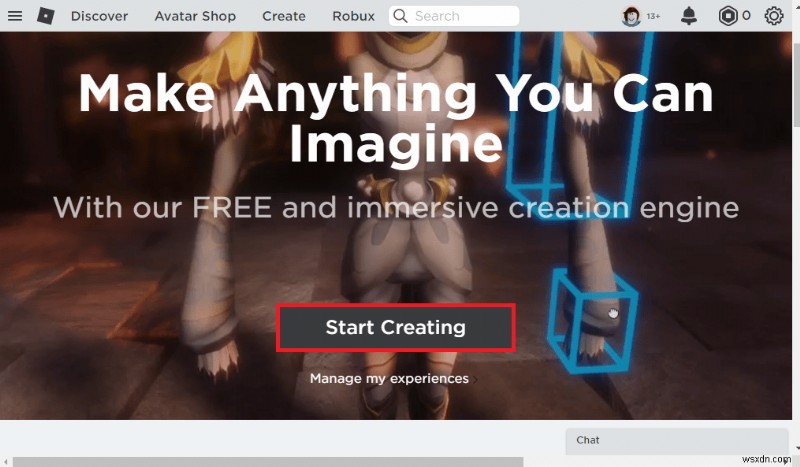Viewport: 800px width, 467px height.
Task: Select Create in the top navigation
Action: [x=284, y=16]
